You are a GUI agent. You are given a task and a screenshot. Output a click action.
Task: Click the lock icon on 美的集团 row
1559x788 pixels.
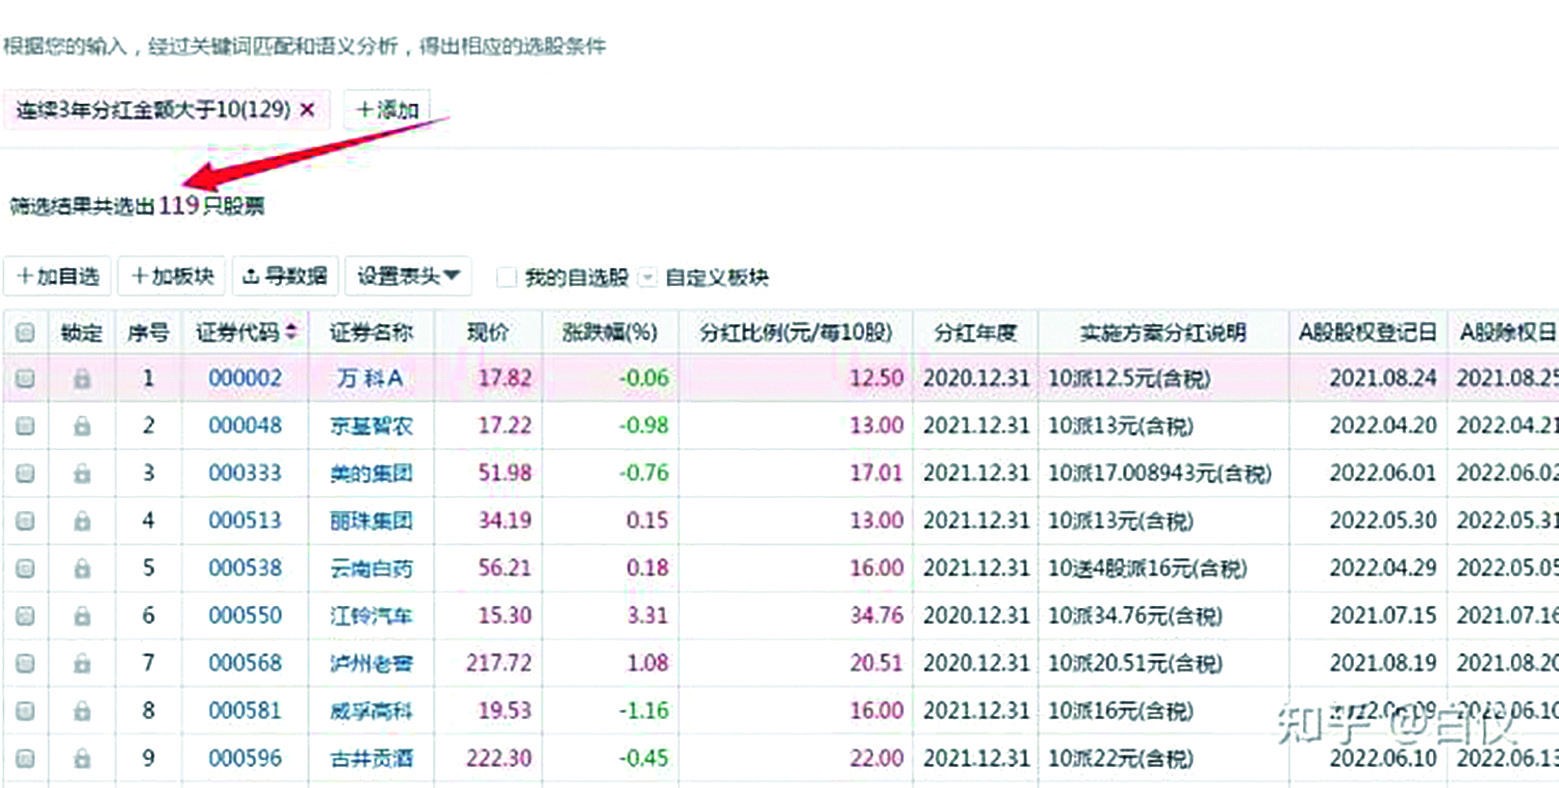coord(83,472)
